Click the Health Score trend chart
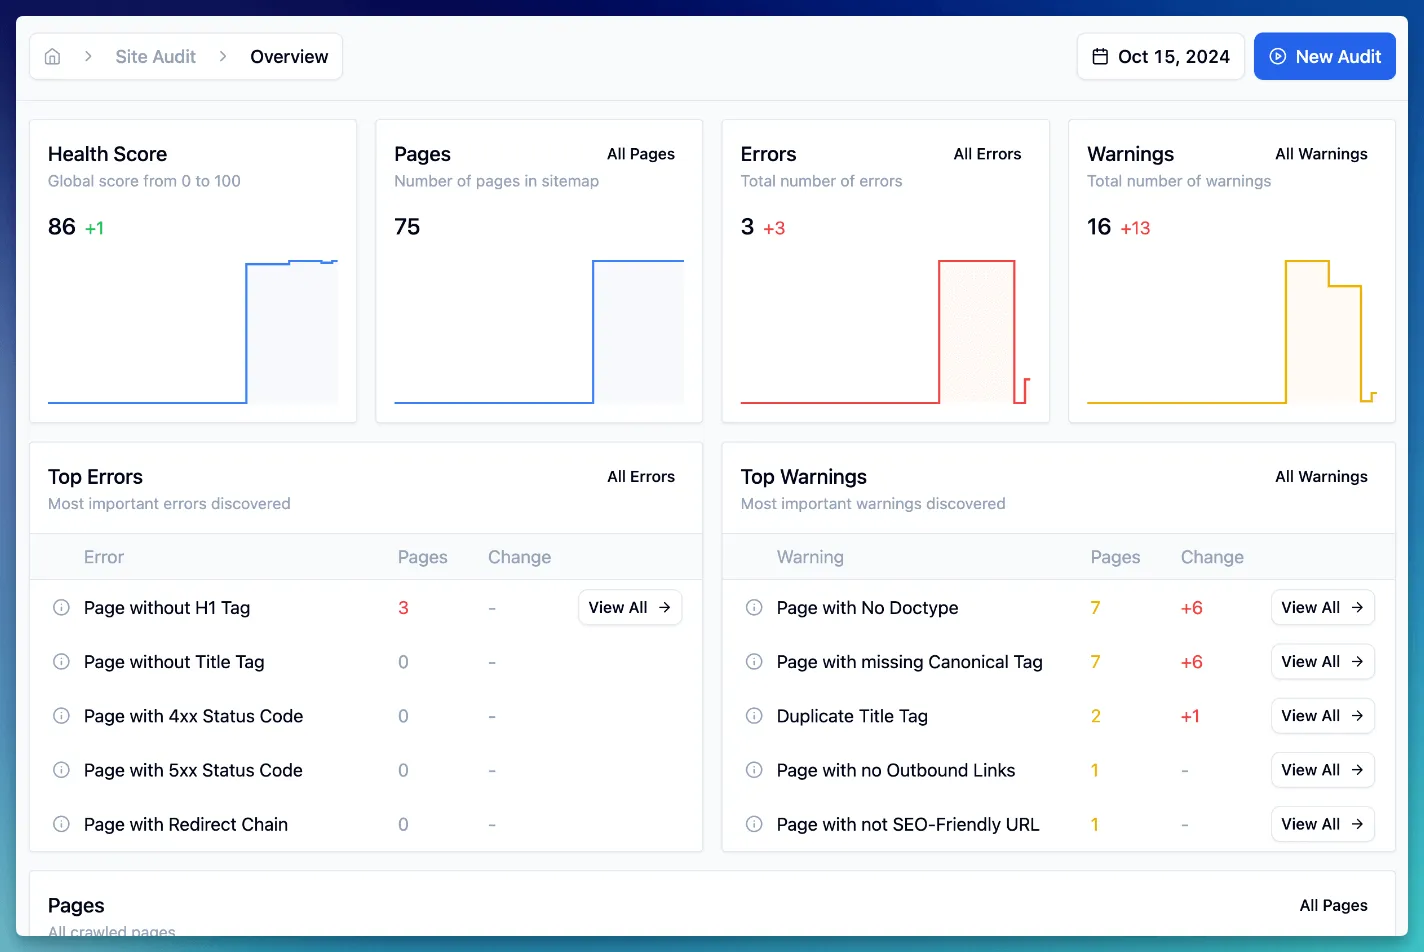1424x952 pixels. (x=192, y=330)
